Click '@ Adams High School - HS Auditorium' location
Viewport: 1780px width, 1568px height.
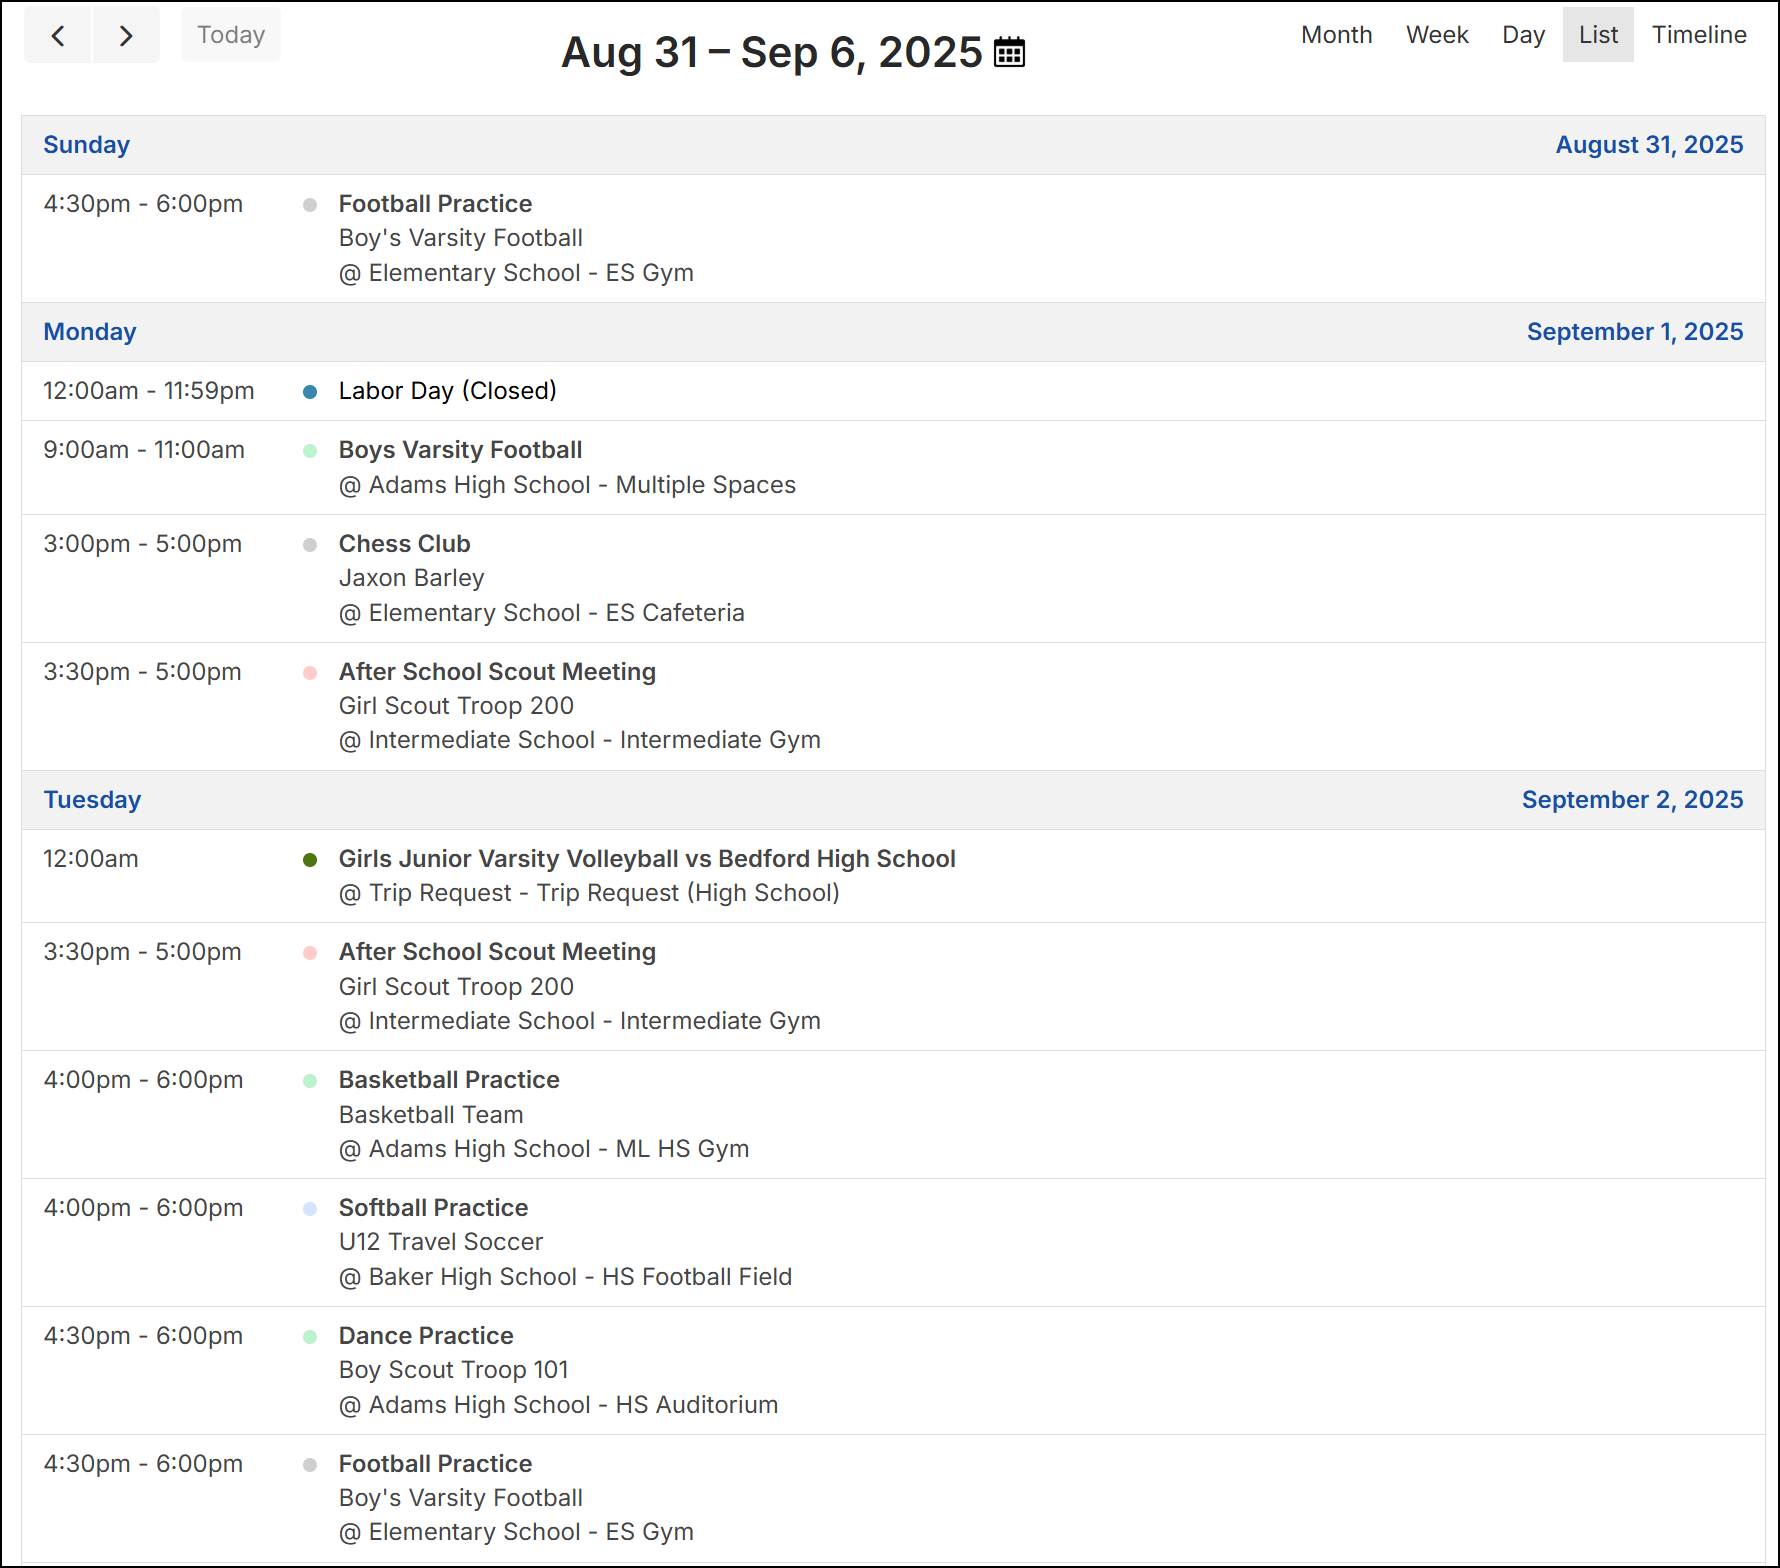[558, 1405]
